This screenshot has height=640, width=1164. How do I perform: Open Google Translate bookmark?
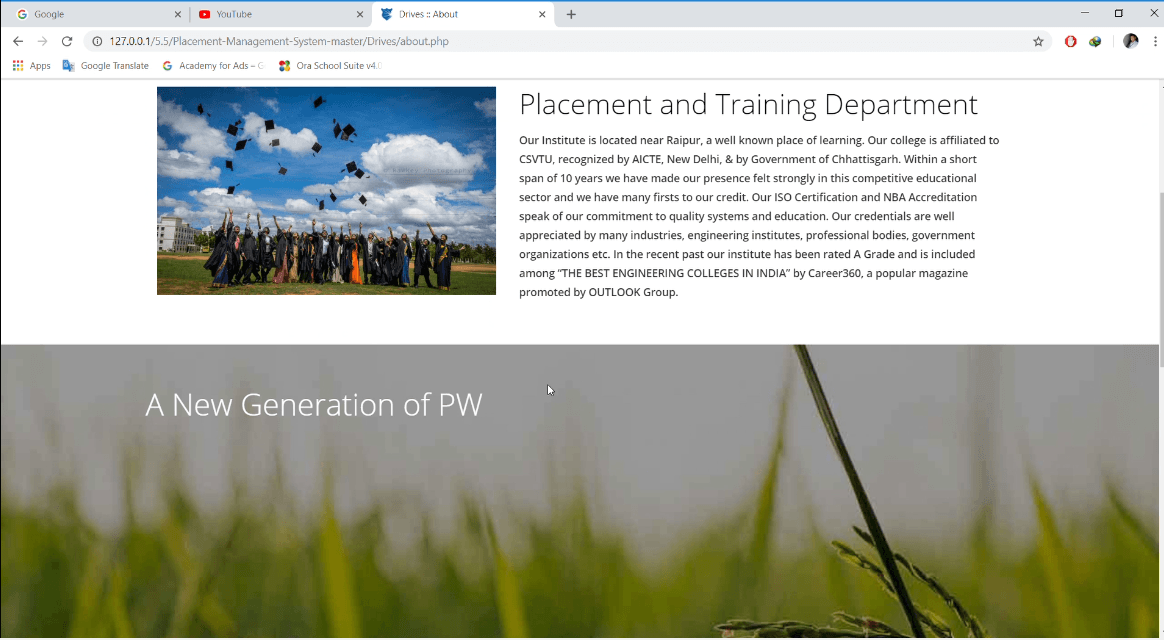click(105, 66)
